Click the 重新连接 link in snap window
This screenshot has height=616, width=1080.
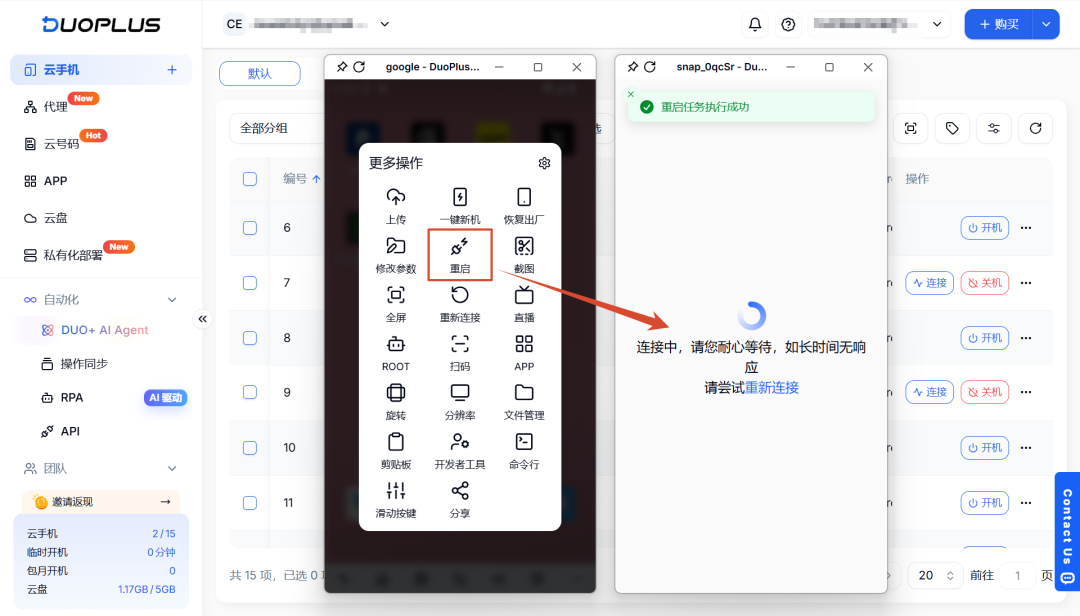click(x=771, y=388)
